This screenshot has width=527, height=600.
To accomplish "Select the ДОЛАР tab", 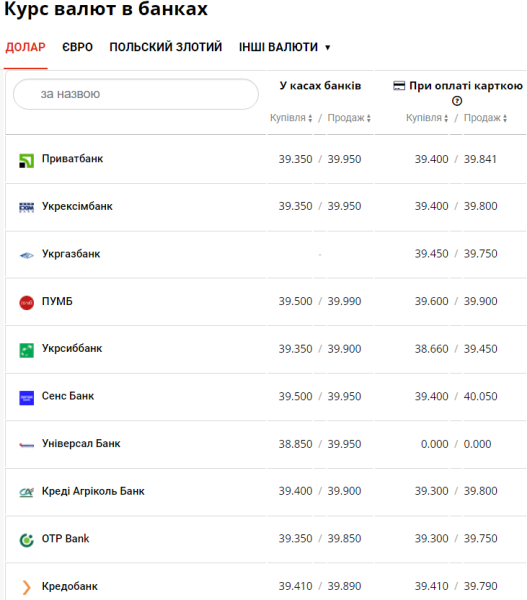I will click(25, 47).
